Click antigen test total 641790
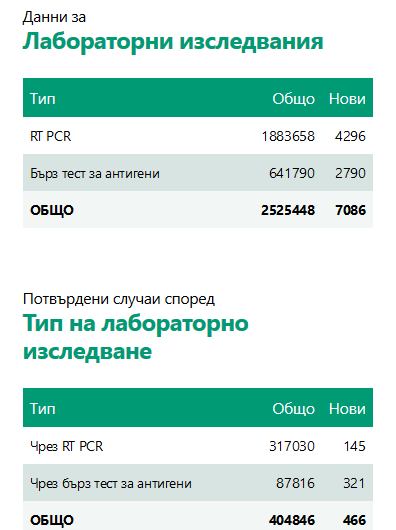This screenshot has width=396, height=530. coord(292,173)
